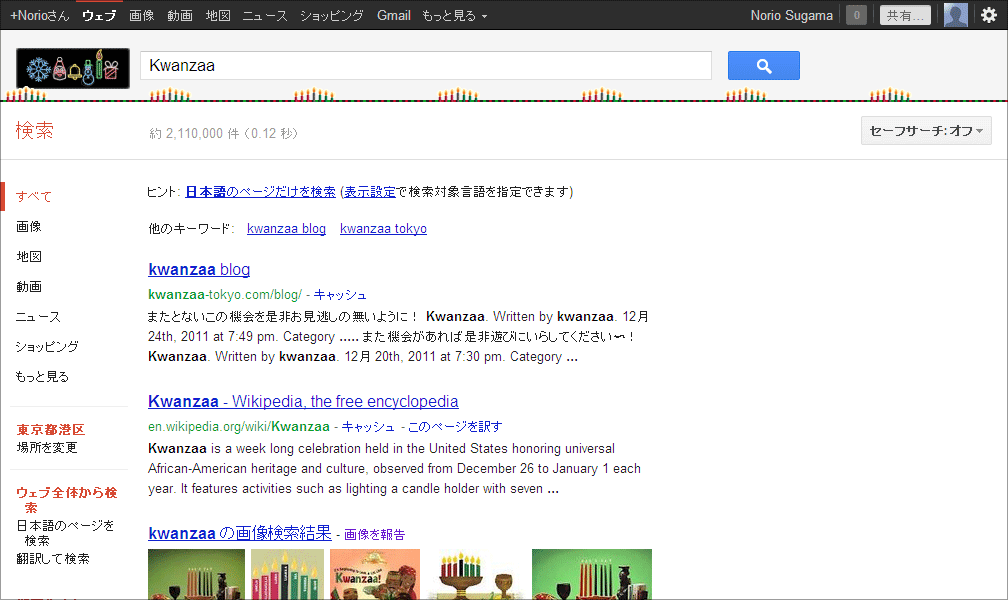
Task: Select 画像 filter in the left sidebar
Action: (x=28, y=226)
